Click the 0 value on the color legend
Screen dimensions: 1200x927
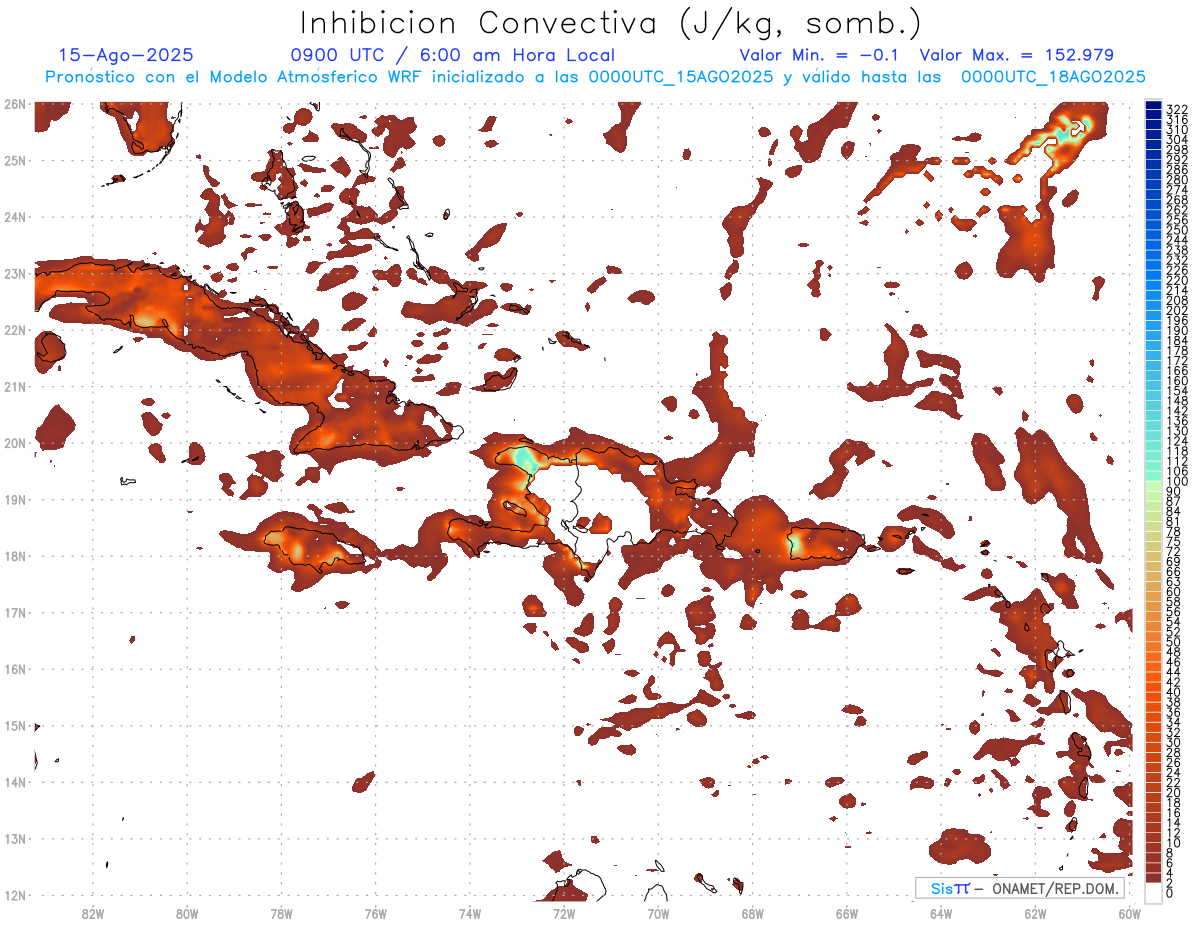(1170, 894)
